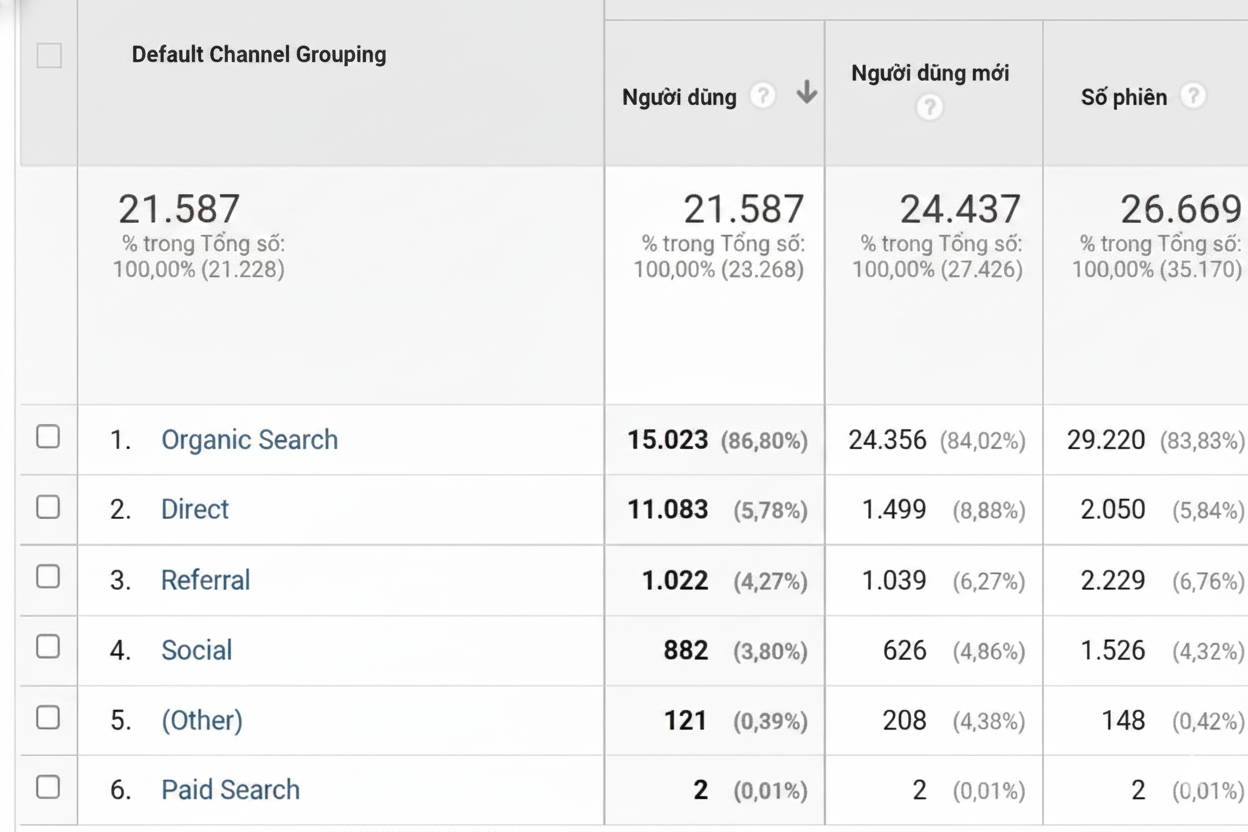Open the Paid Search channel link
The height and width of the screenshot is (832, 1248).
click(230, 789)
